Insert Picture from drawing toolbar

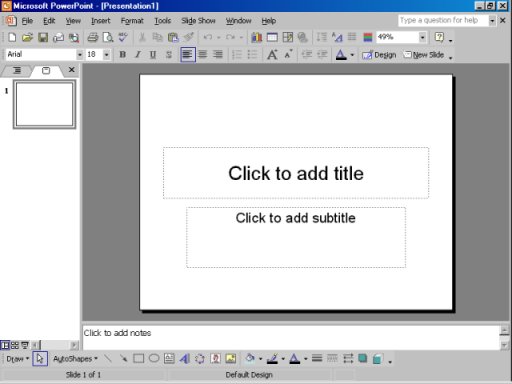coord(231,359)
